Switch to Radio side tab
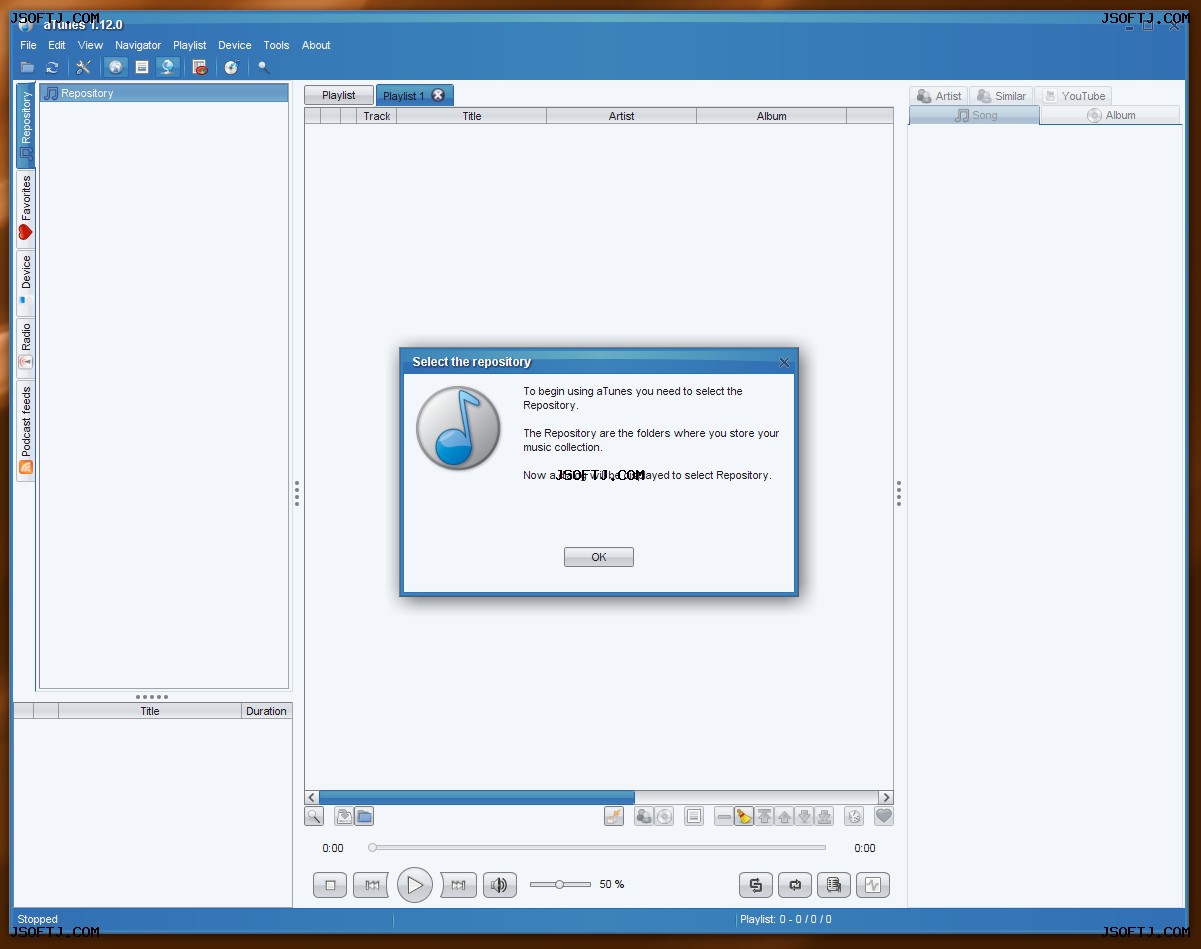1201x949 pixels. tap(26, 346)
